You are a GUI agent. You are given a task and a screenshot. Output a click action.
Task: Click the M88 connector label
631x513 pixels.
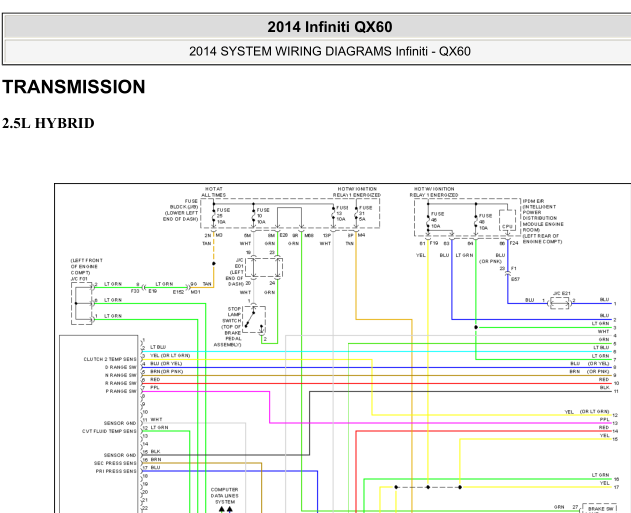309,235
